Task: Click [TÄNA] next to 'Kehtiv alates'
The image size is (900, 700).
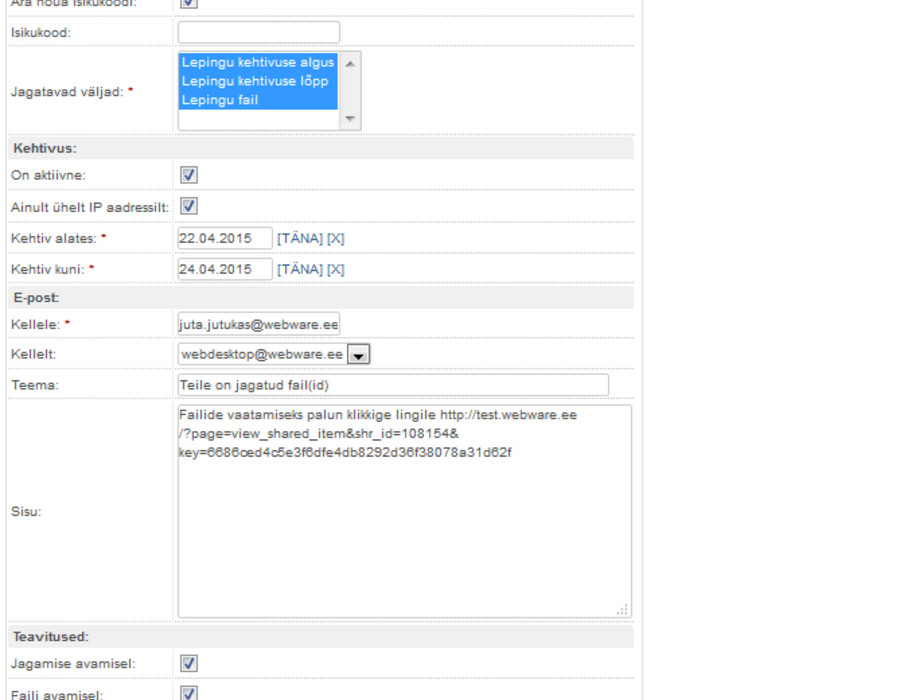Action: click(300, 239)
